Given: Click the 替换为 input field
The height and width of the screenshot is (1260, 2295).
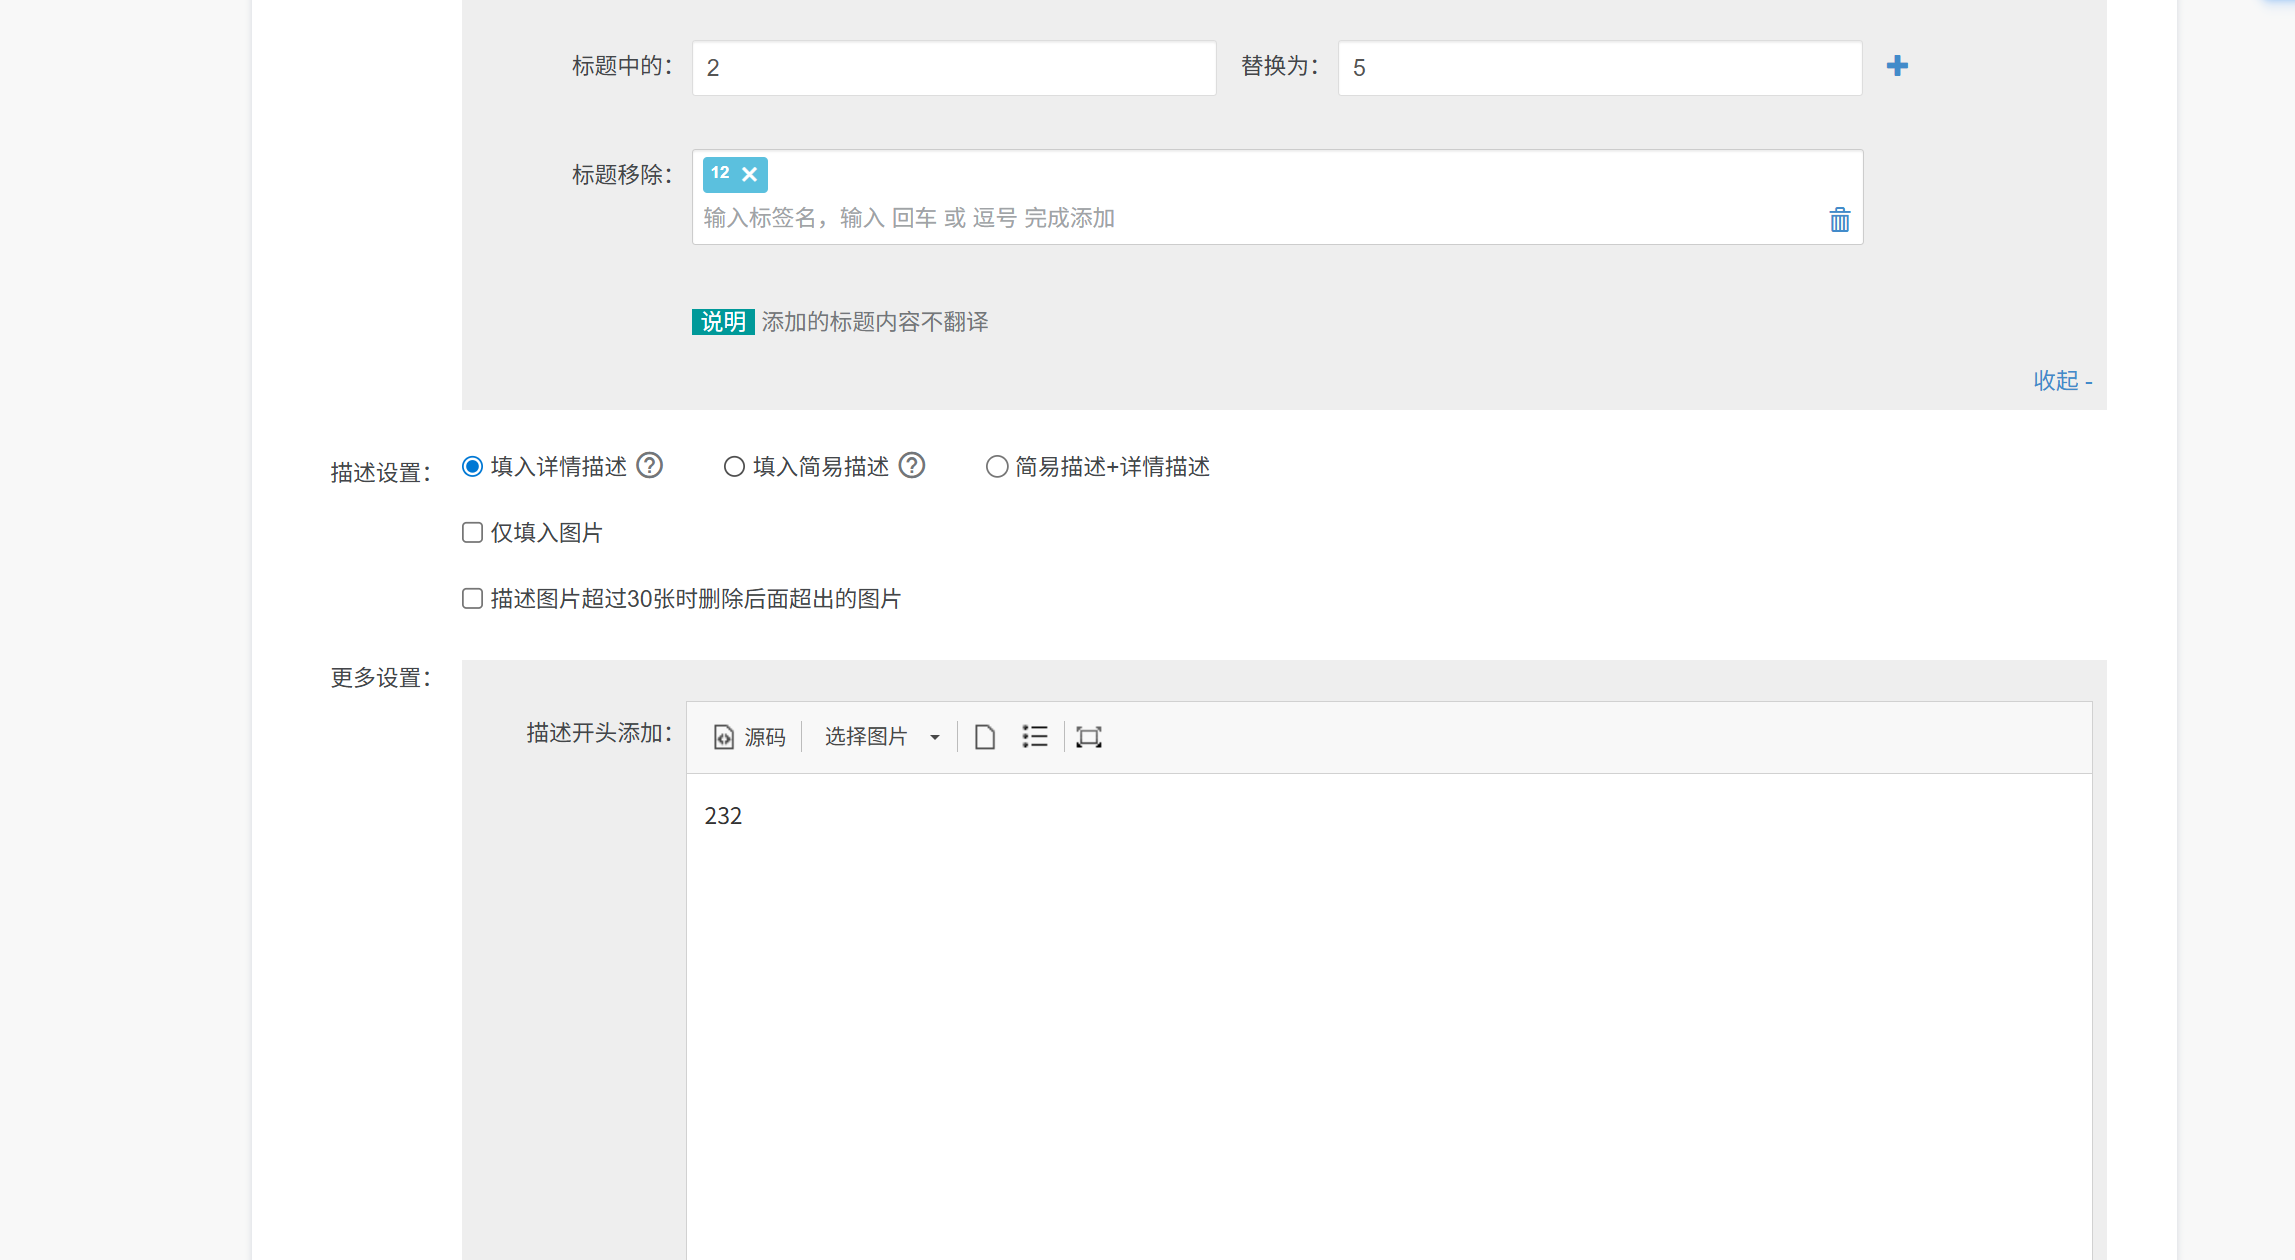Looking at the screenshot, I should 1599,68.
